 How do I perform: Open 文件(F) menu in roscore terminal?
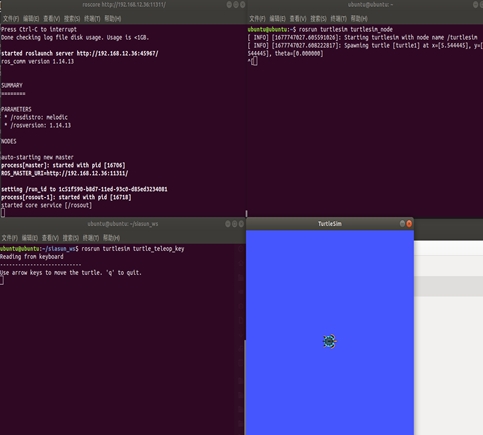click(x=11, y=19)
